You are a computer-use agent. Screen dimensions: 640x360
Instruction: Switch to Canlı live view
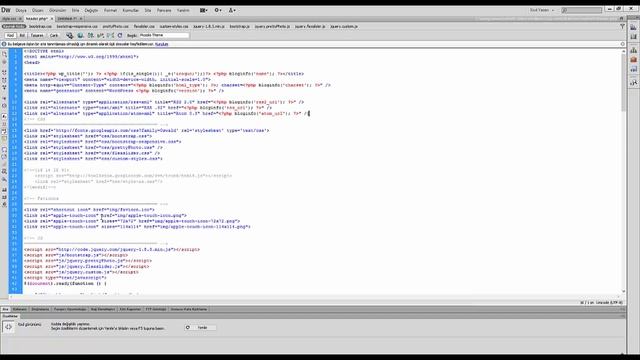tap(54, 36)
